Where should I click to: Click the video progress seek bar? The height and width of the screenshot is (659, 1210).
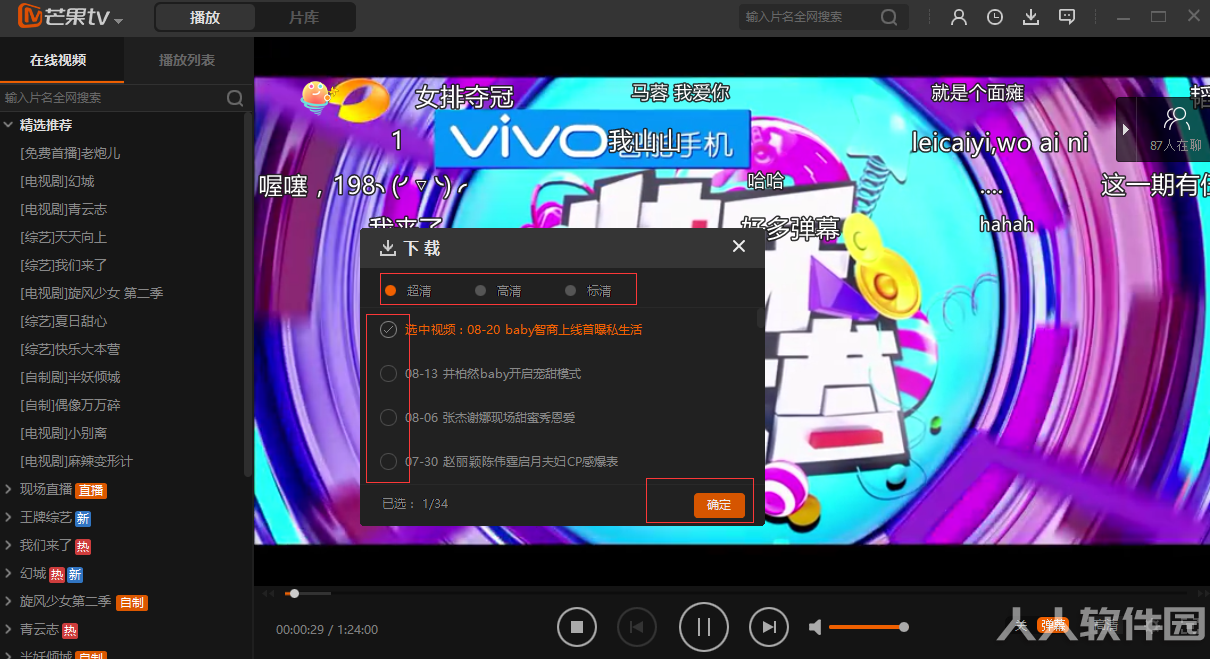(x=731, y=593)
